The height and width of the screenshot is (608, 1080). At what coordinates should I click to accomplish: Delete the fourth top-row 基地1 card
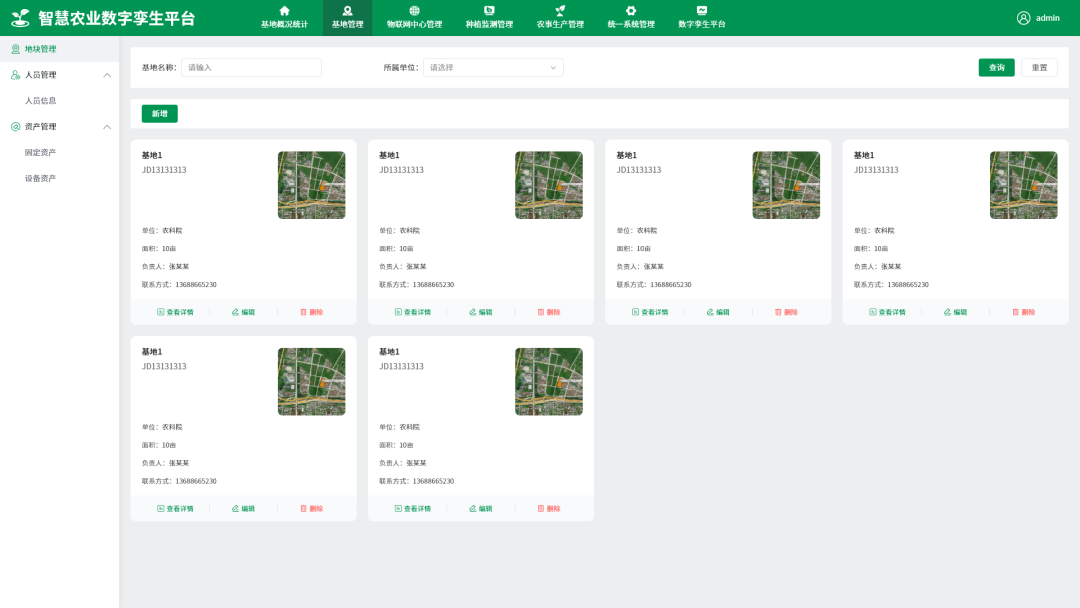click(x=1024, y=312)
